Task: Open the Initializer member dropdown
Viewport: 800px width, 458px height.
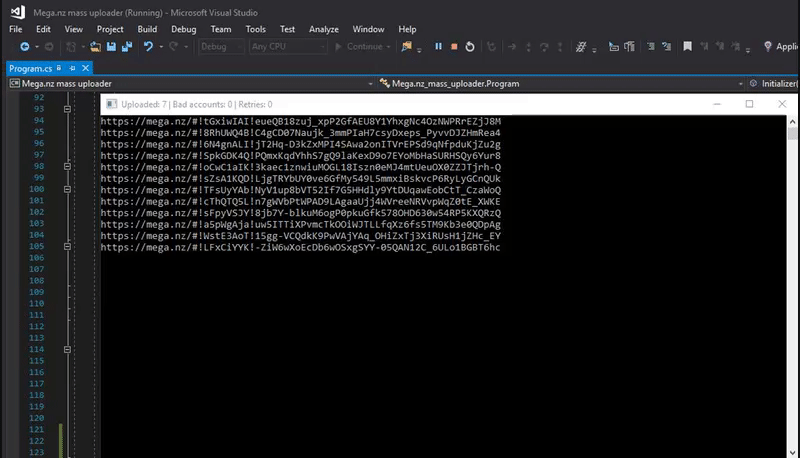Action: 773,84
